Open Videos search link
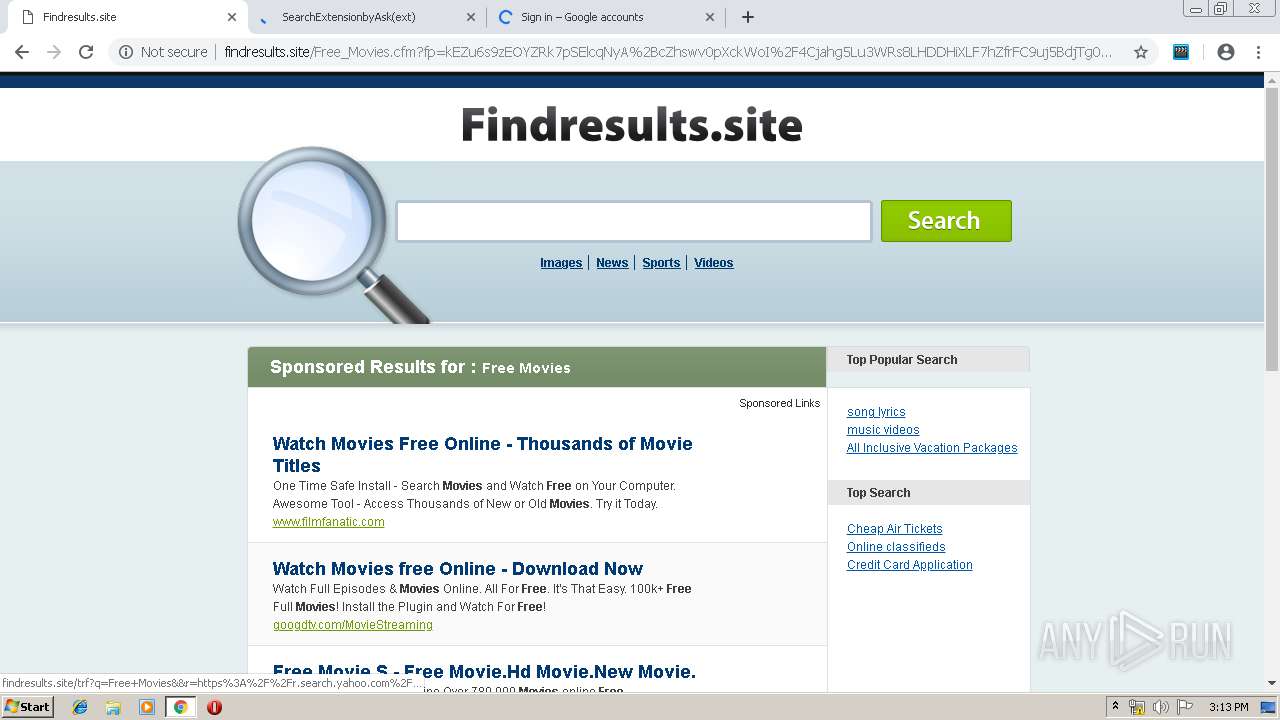This screenshot has width=1280, height=720. (714, 263)
